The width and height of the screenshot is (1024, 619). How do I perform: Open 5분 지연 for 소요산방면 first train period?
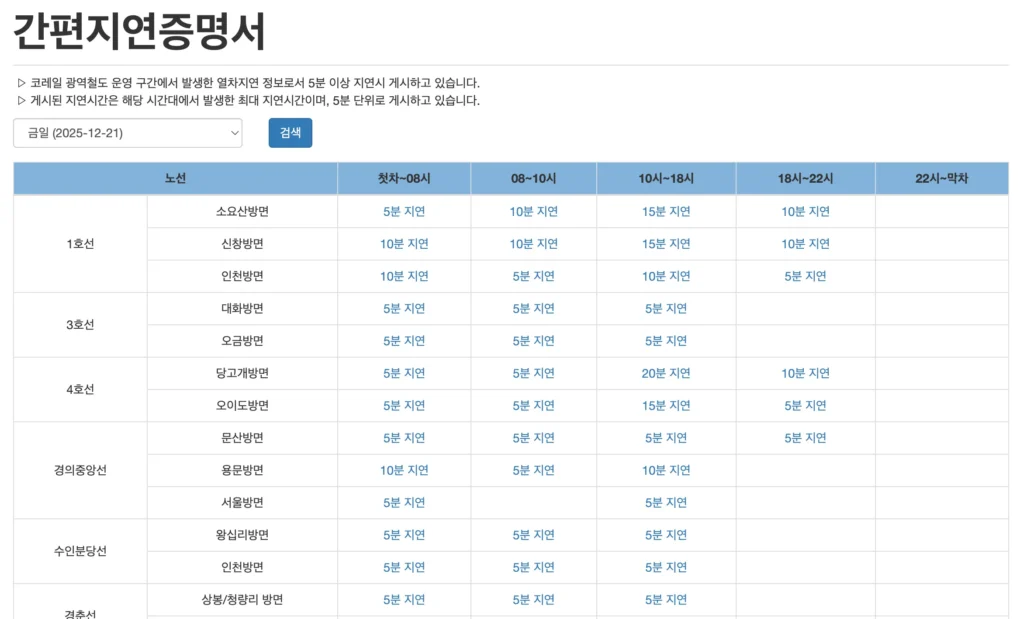pos(403,211)
